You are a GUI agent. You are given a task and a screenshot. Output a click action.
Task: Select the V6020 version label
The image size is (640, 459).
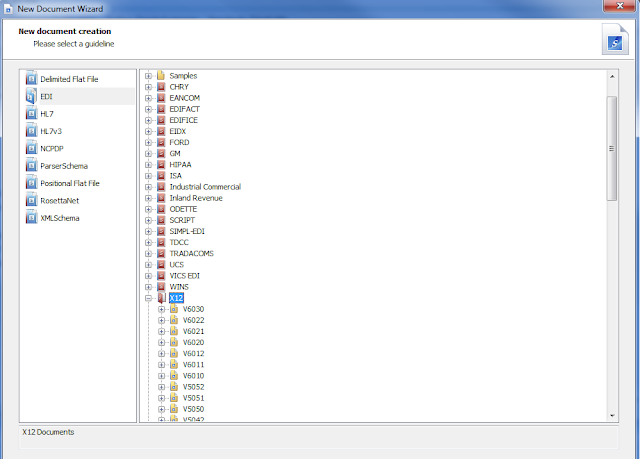tap(193, 342)
